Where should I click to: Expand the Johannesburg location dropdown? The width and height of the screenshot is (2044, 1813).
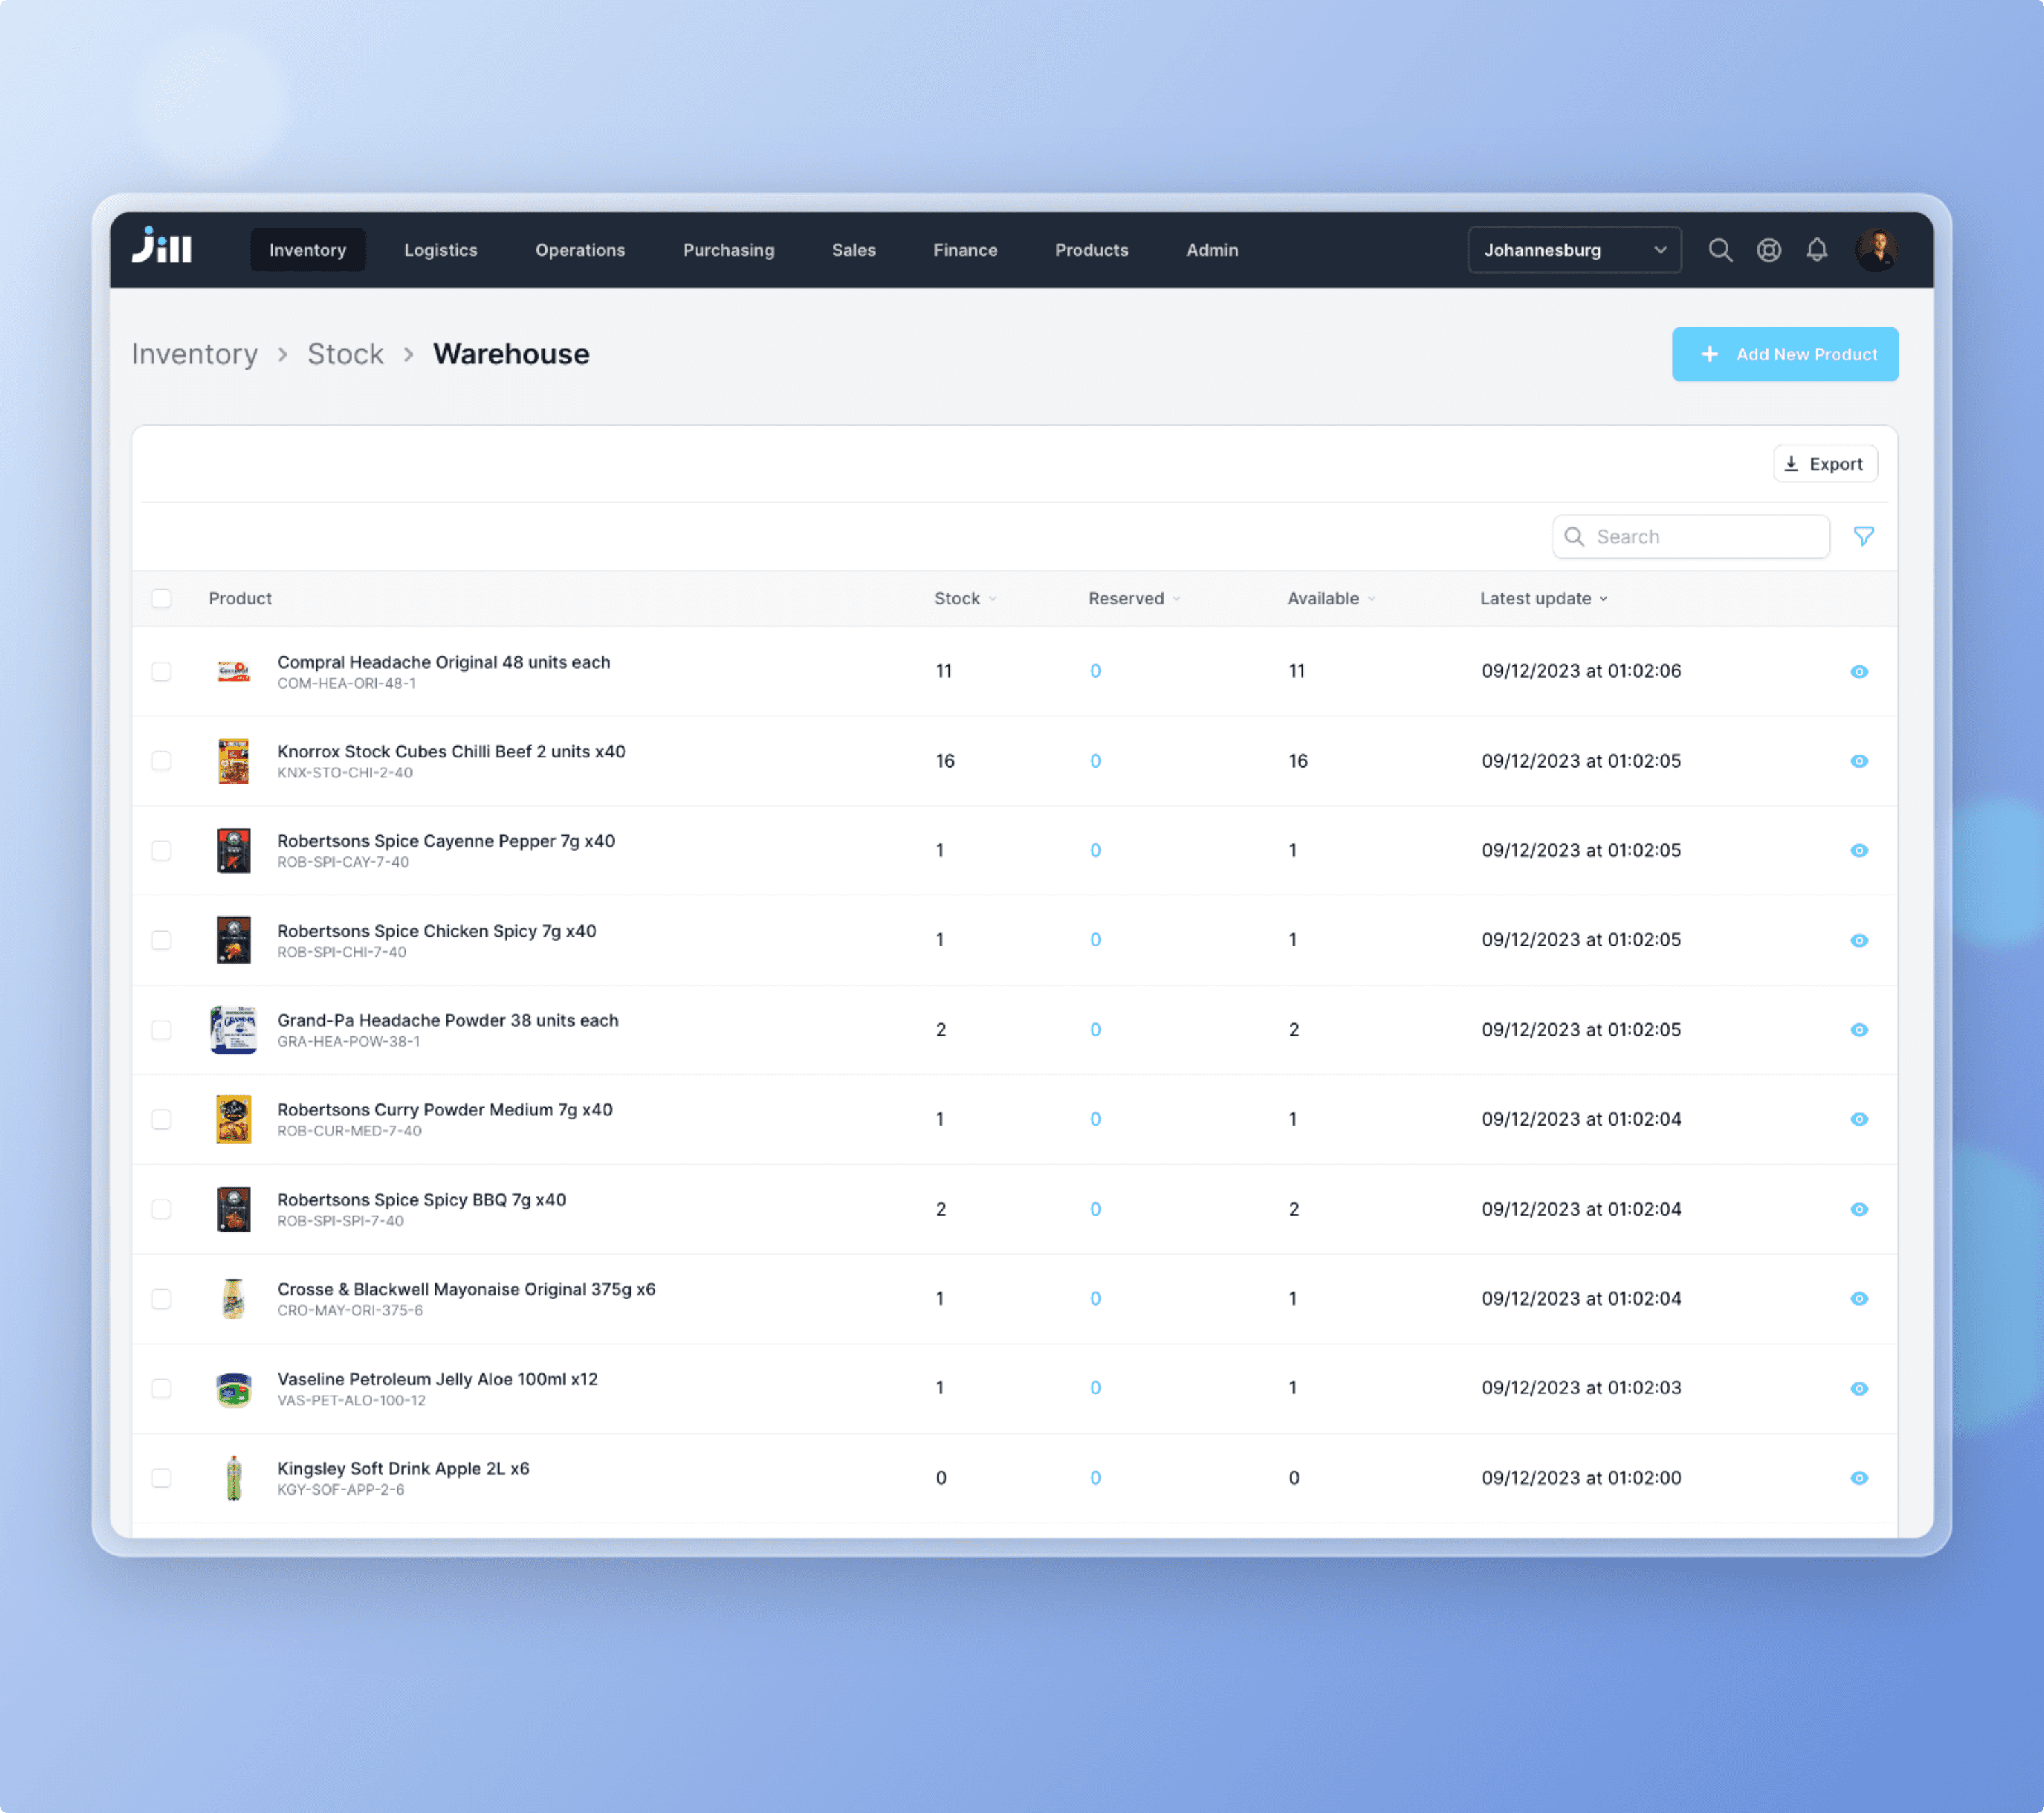[1573, 250]
